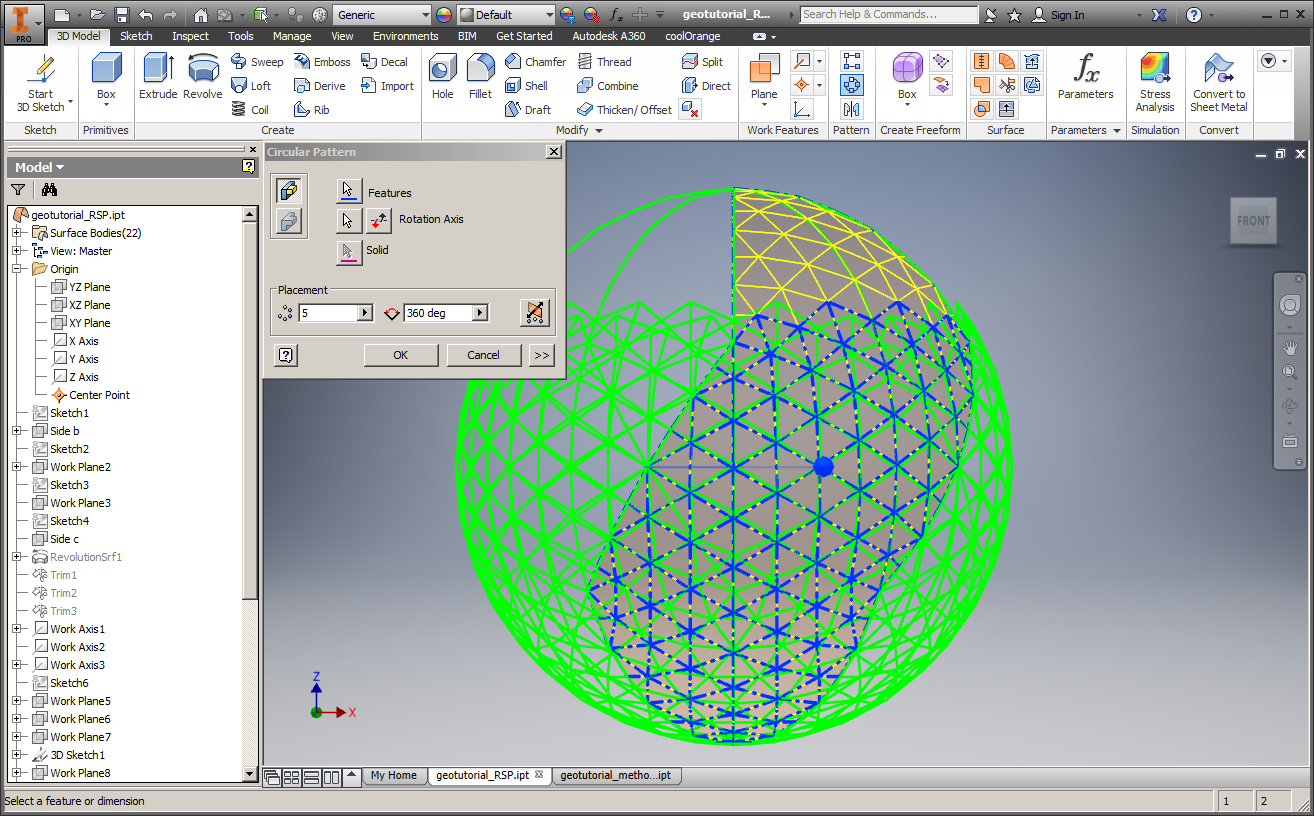The height and width of the screenshot is (816, 1314).
Task: Select the Revolve tool
Action: click(x=203, y=77)
